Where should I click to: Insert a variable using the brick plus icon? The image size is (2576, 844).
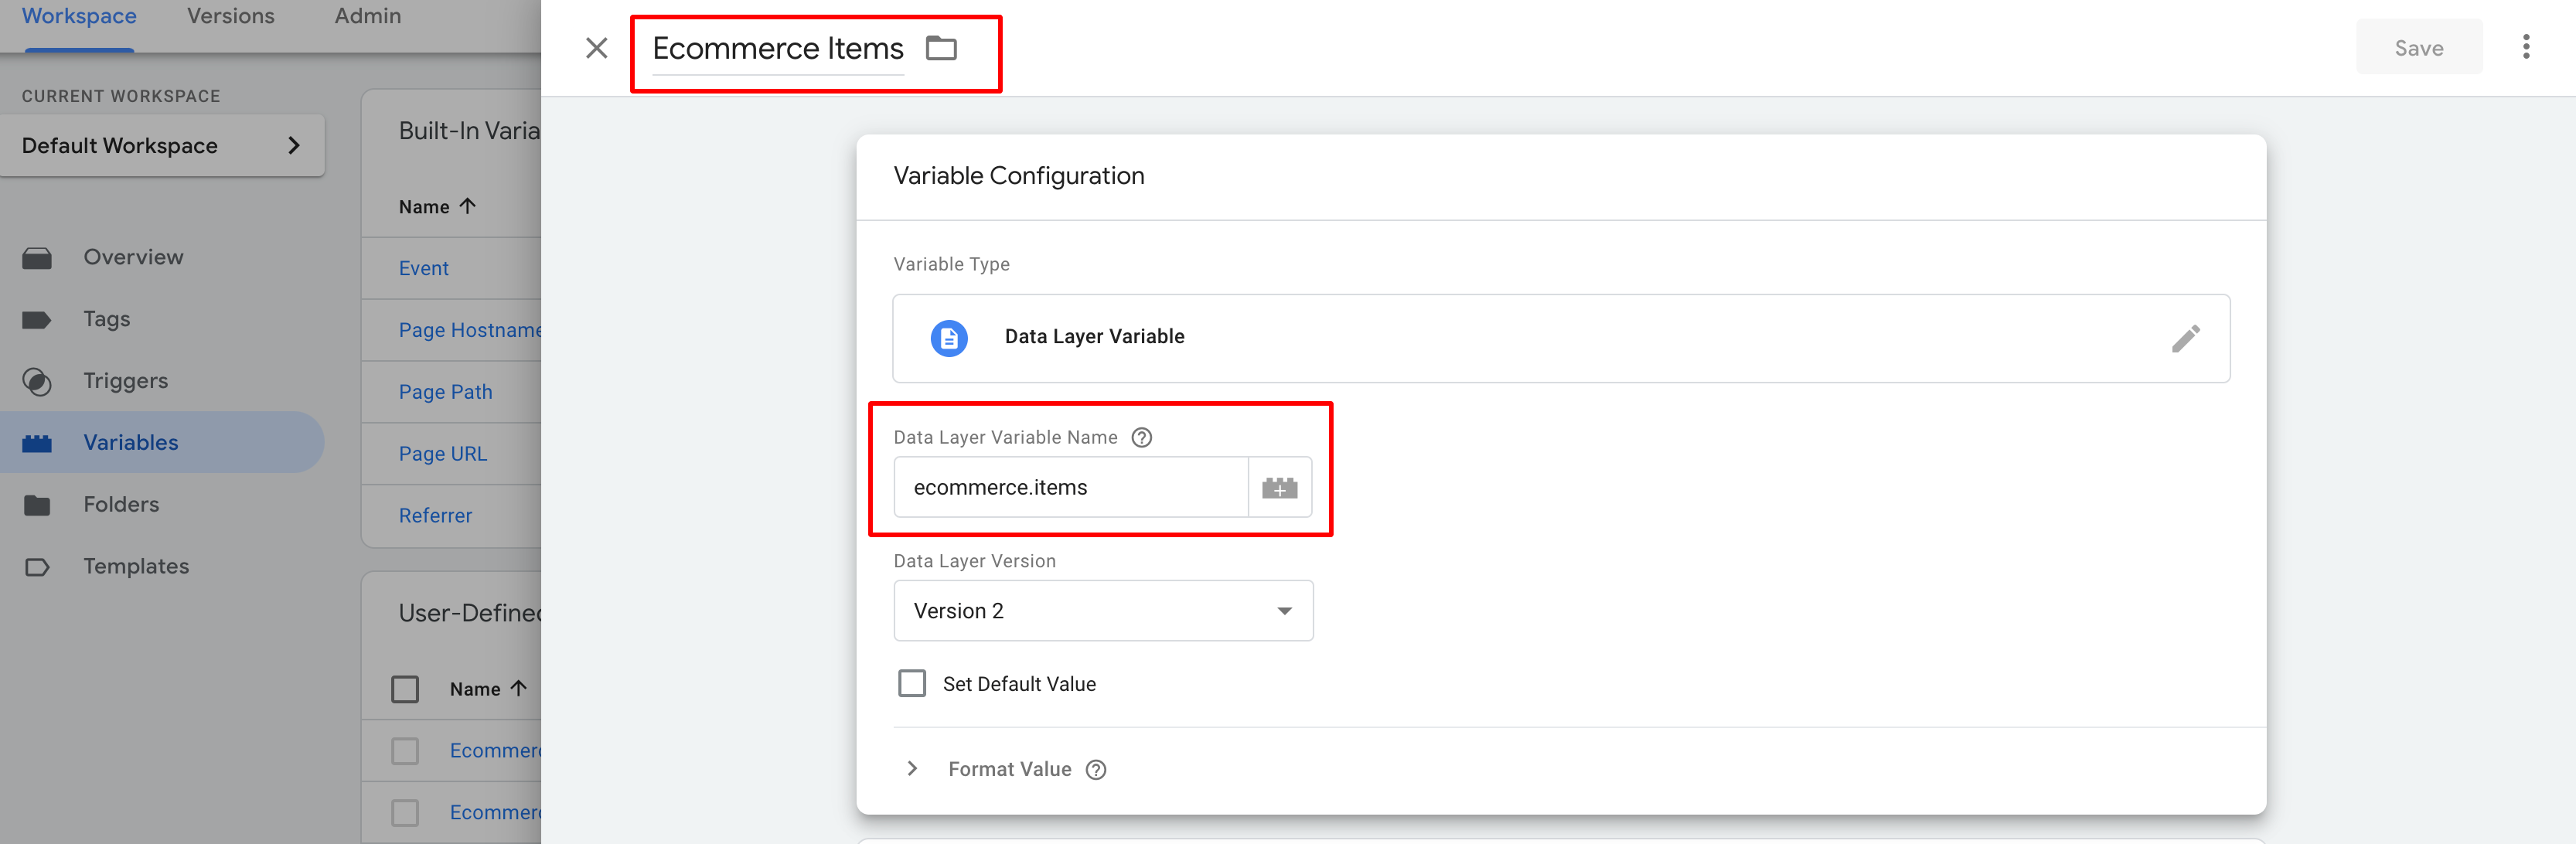coord(1279,488)
